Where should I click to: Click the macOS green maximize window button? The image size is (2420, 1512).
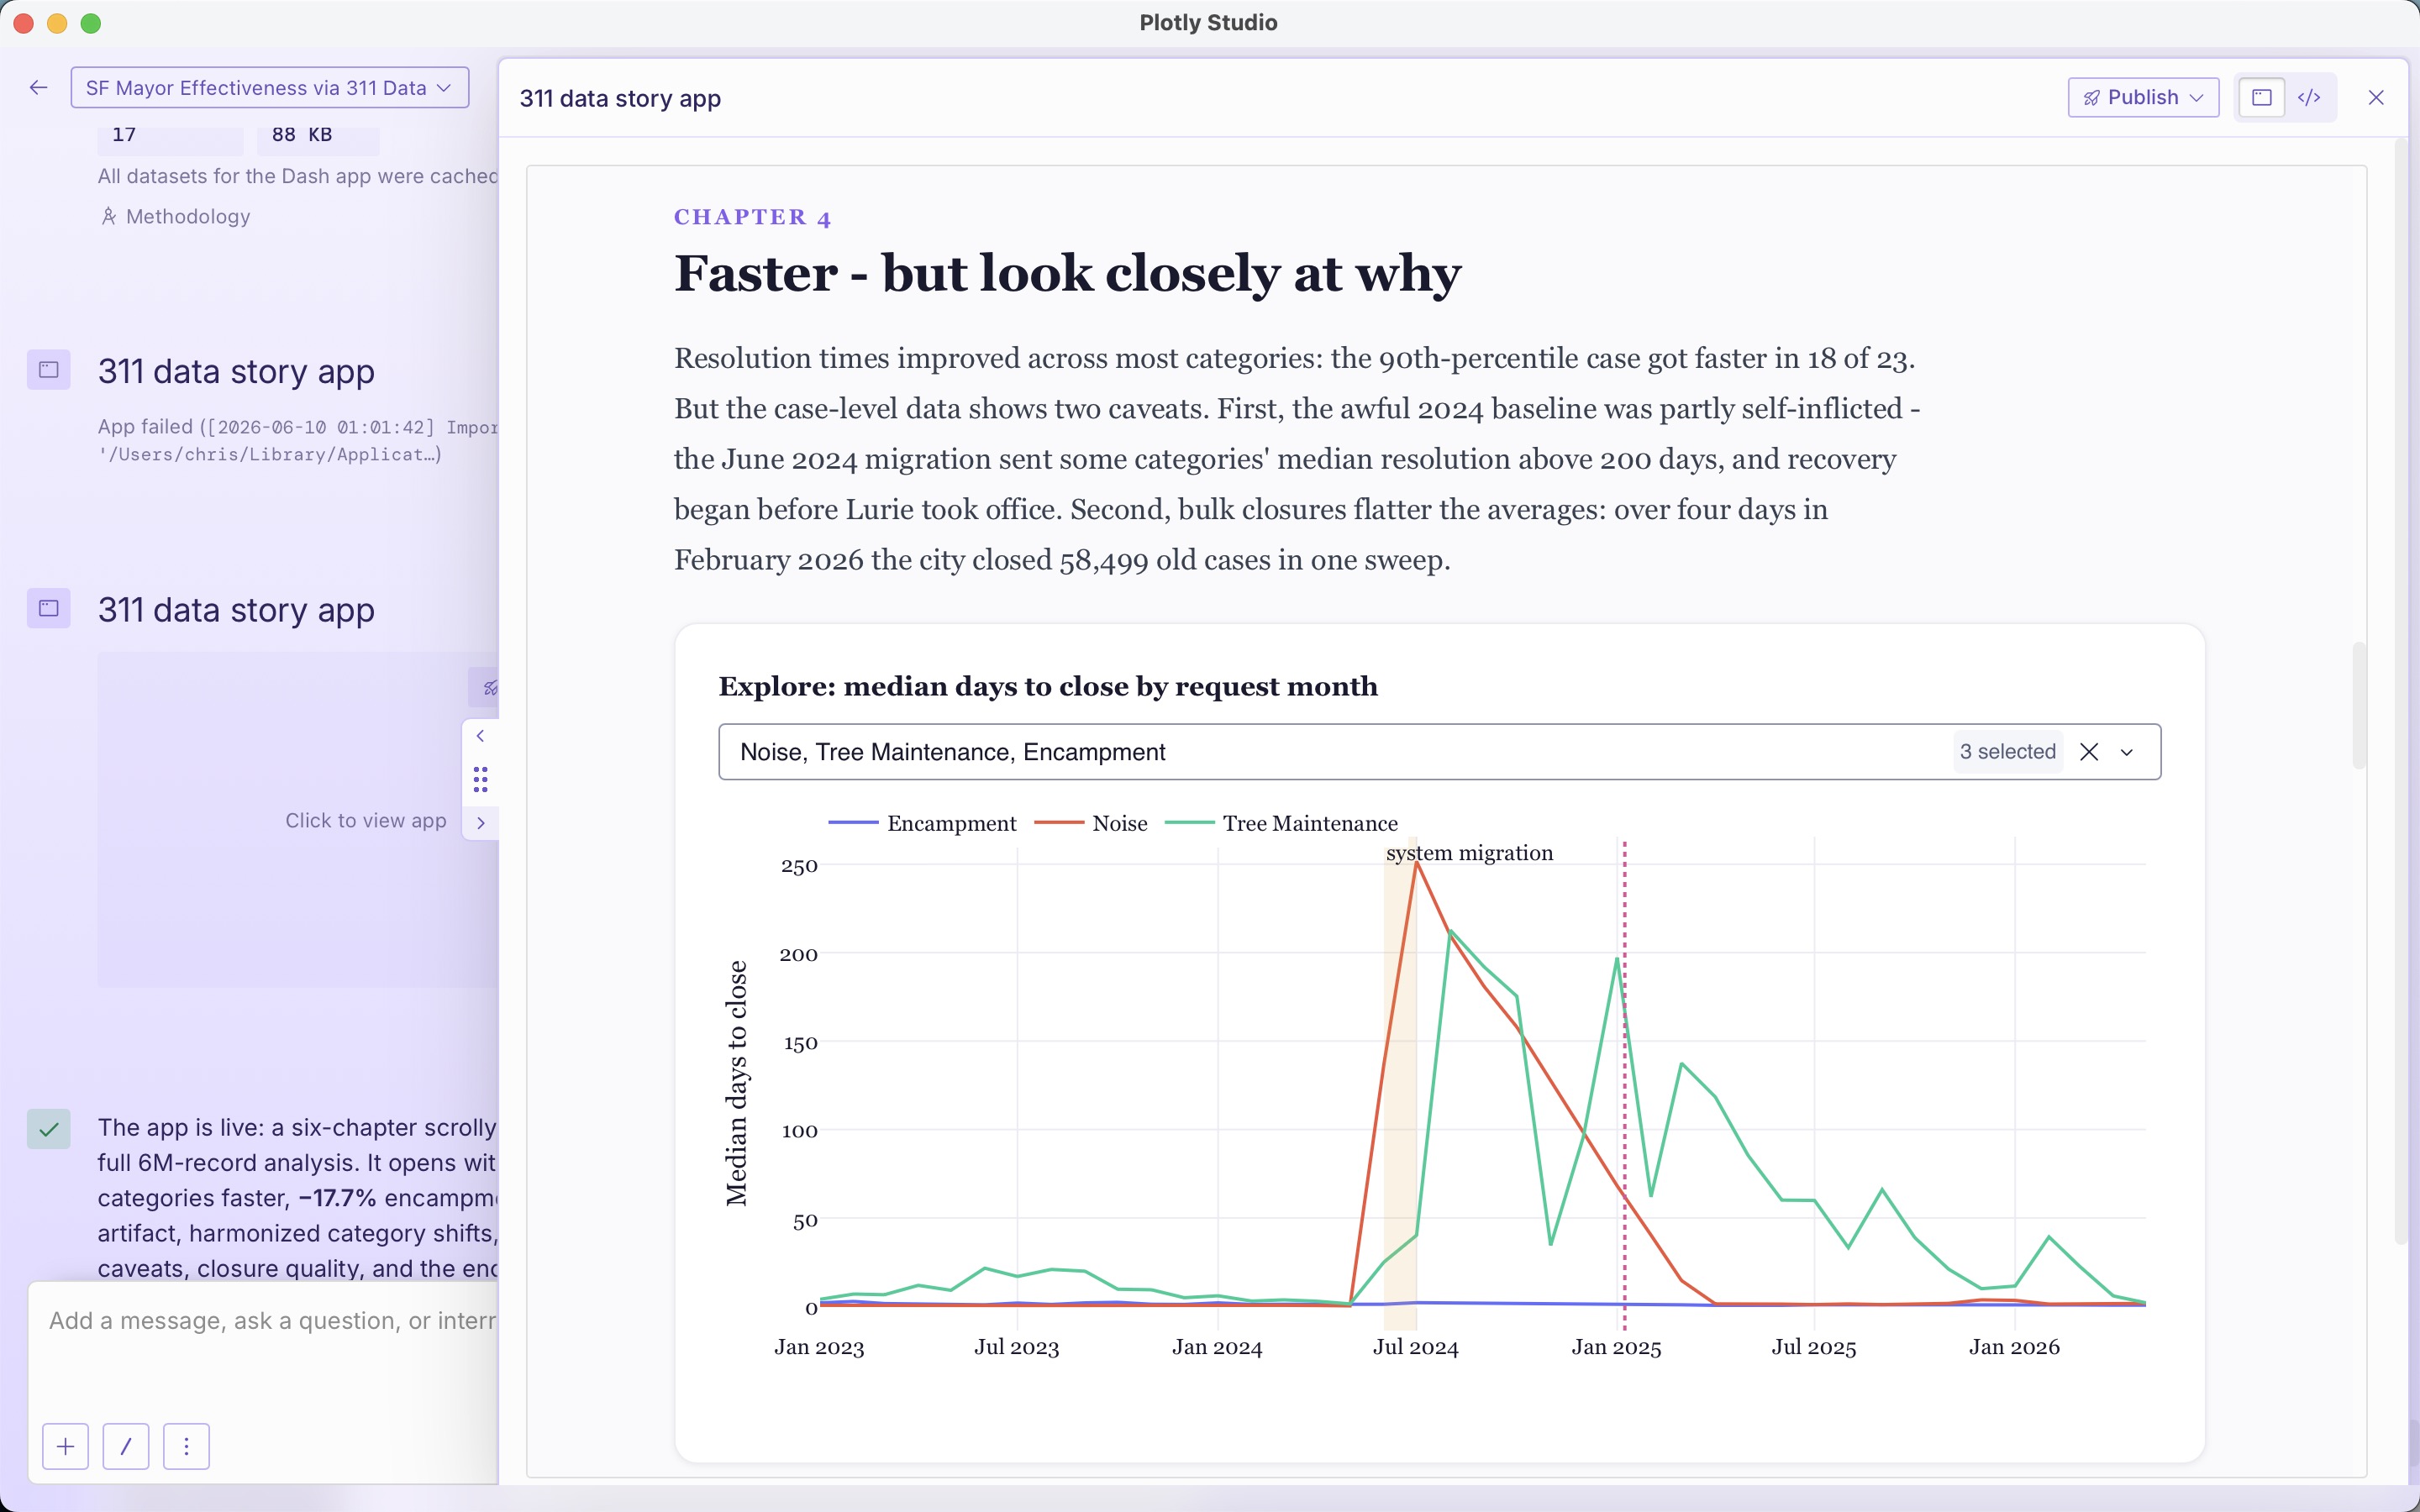91,23
